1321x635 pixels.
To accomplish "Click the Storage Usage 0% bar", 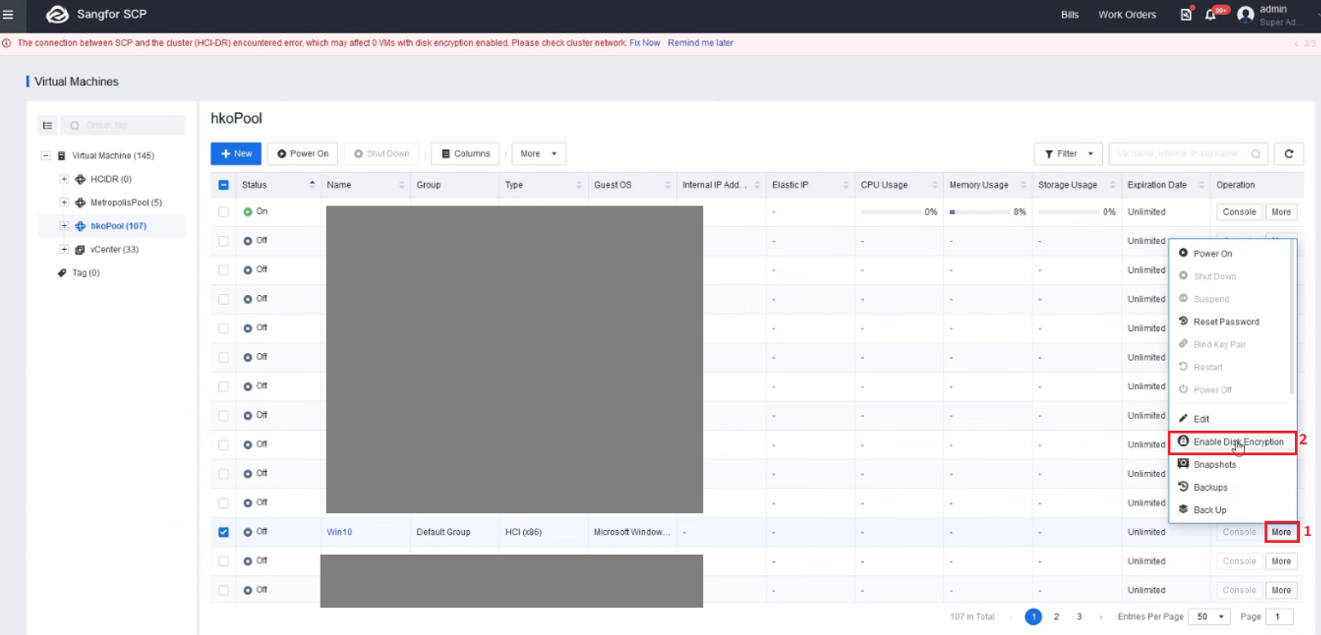I will (x=1068, y=212).
